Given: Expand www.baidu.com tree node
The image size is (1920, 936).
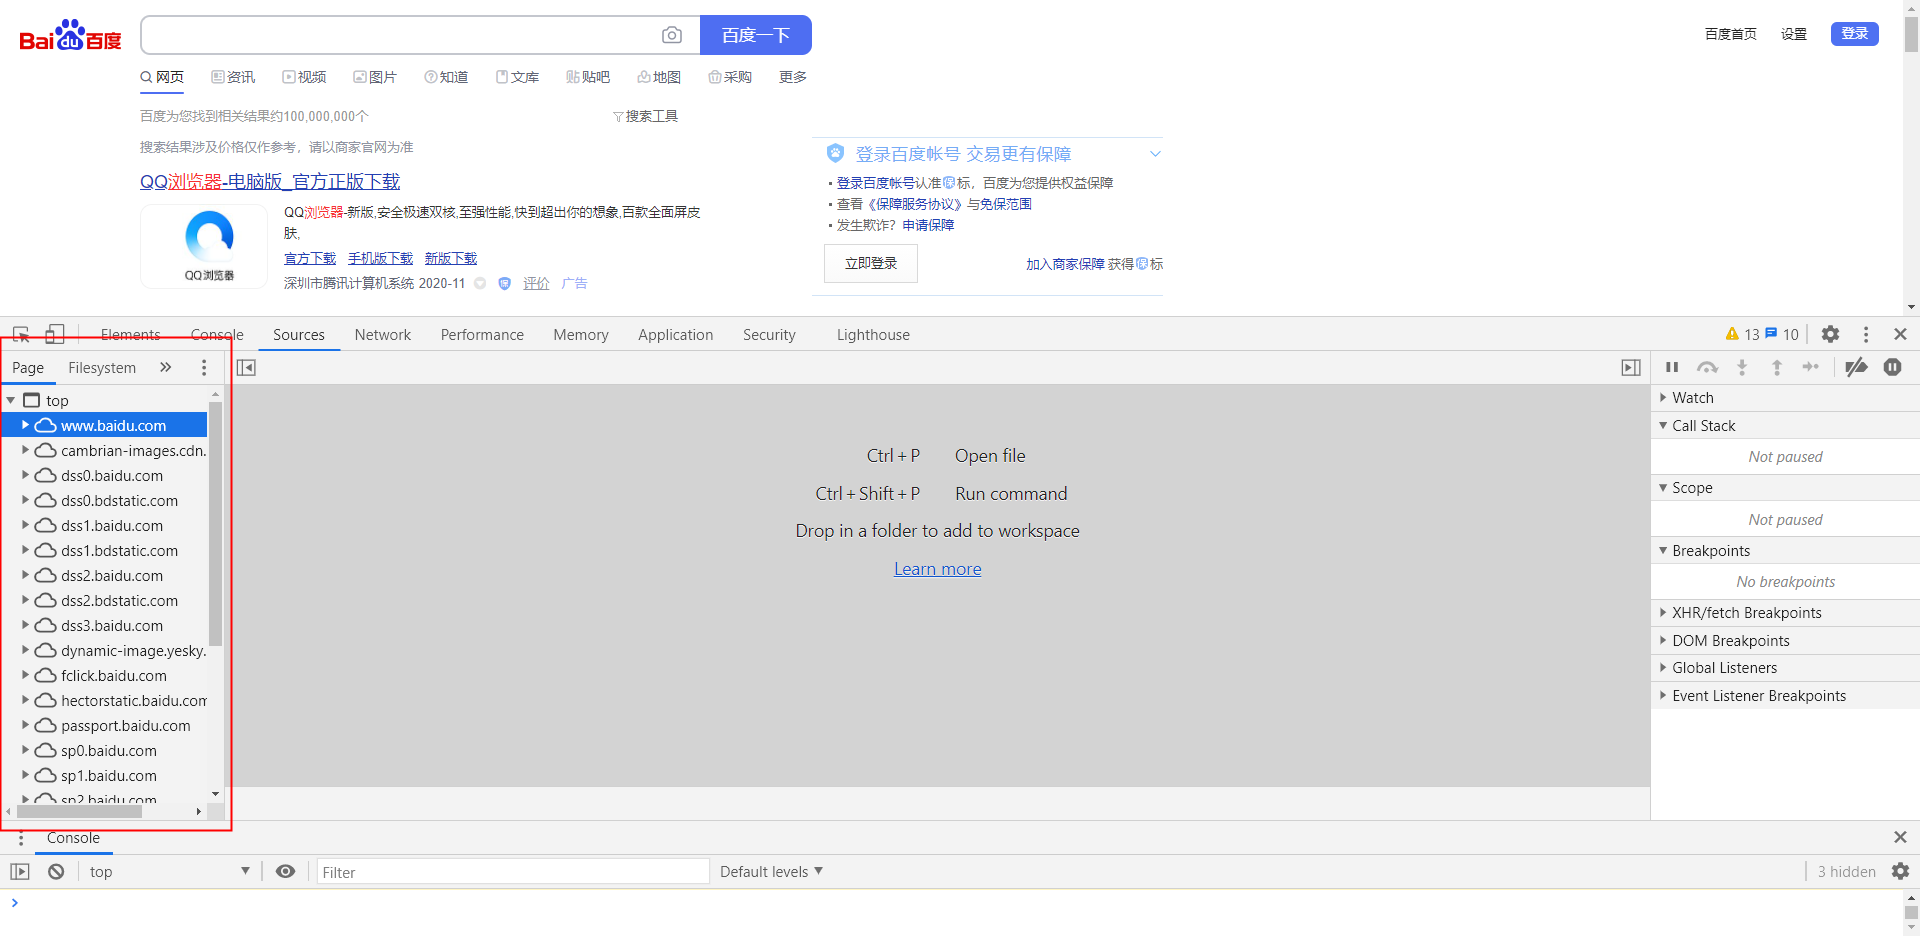Looking at the screenshot, I should 25,425.
